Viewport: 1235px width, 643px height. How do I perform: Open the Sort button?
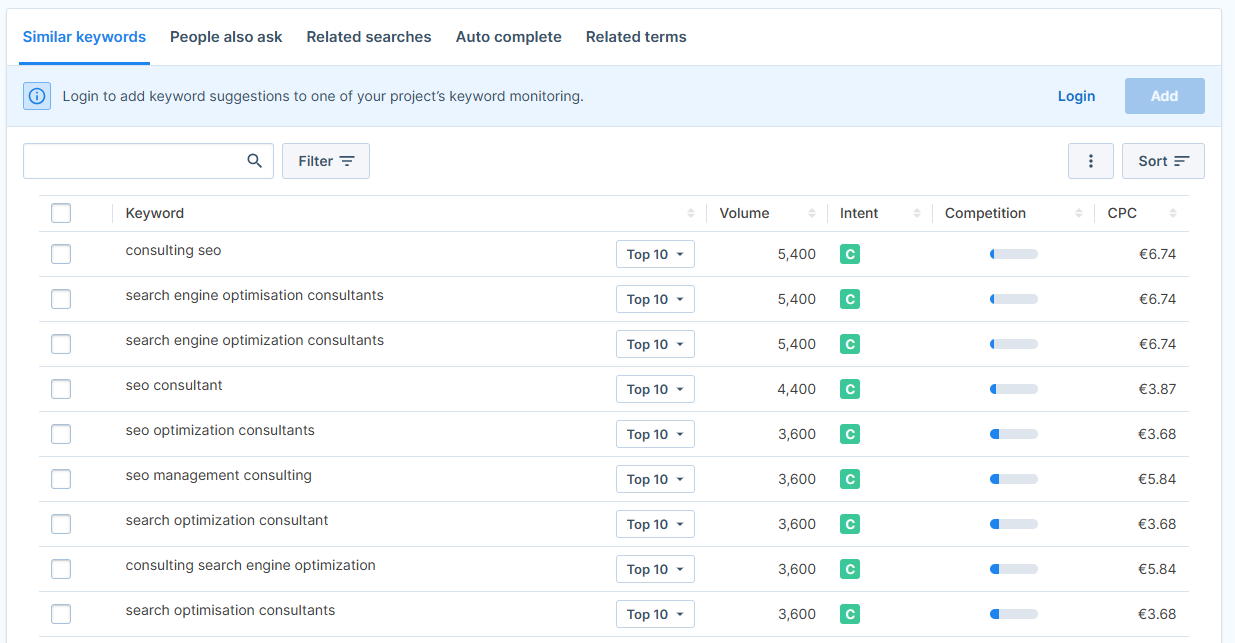click(1163, 161)
